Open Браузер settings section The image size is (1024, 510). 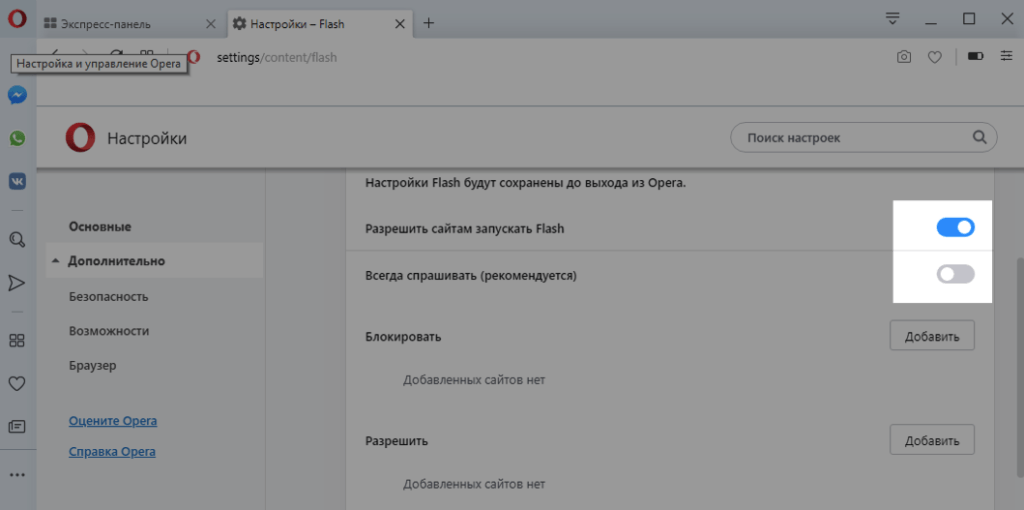[x=93, y=366]
